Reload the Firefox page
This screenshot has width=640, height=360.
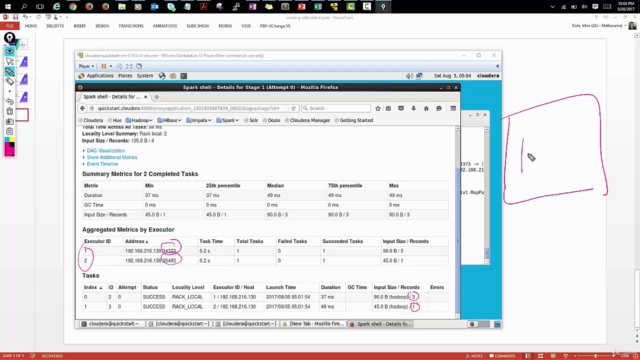coord(293,108)
